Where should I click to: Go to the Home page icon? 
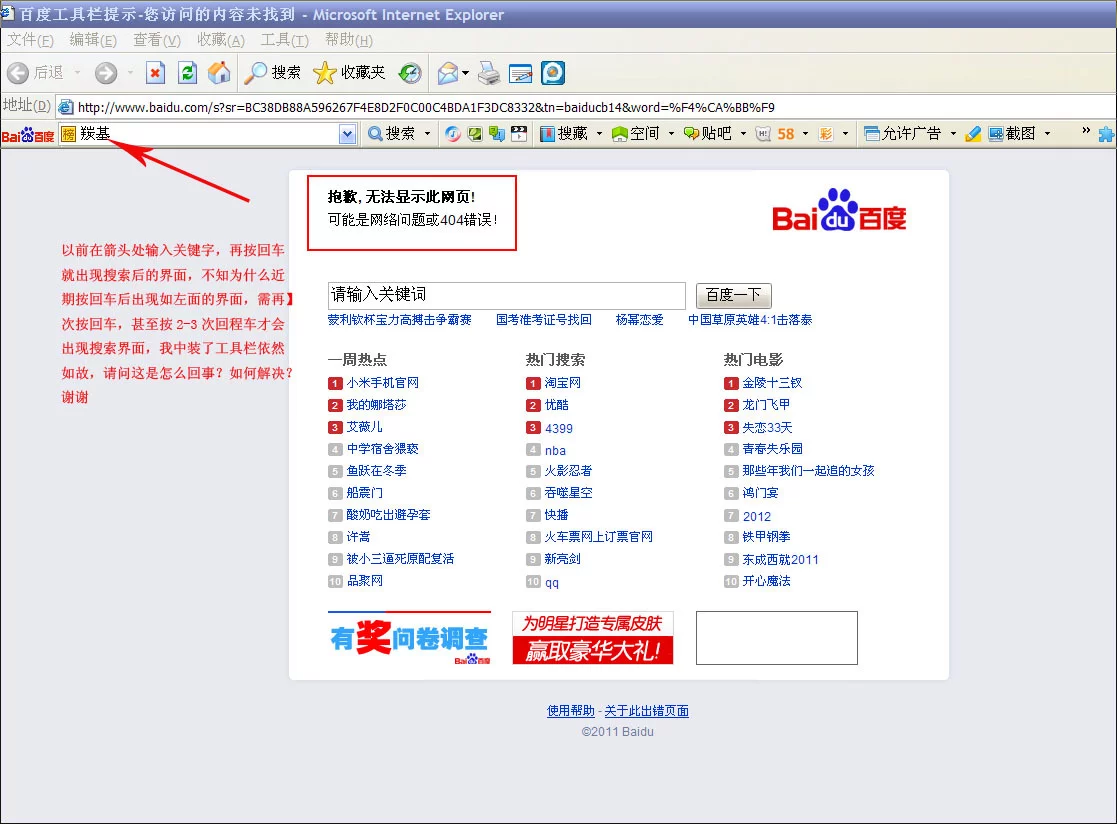(219, 73)
